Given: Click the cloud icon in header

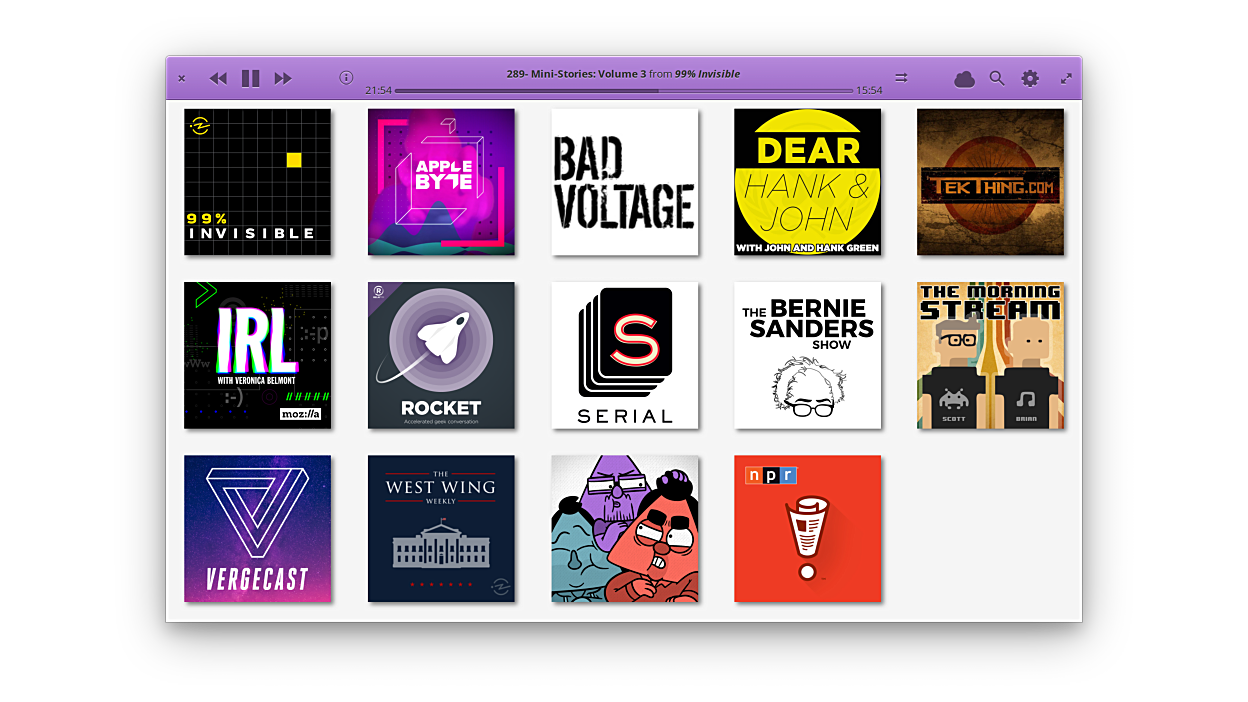Looking at the screenshot, I should pyautogui.click(x=964, y=79).
